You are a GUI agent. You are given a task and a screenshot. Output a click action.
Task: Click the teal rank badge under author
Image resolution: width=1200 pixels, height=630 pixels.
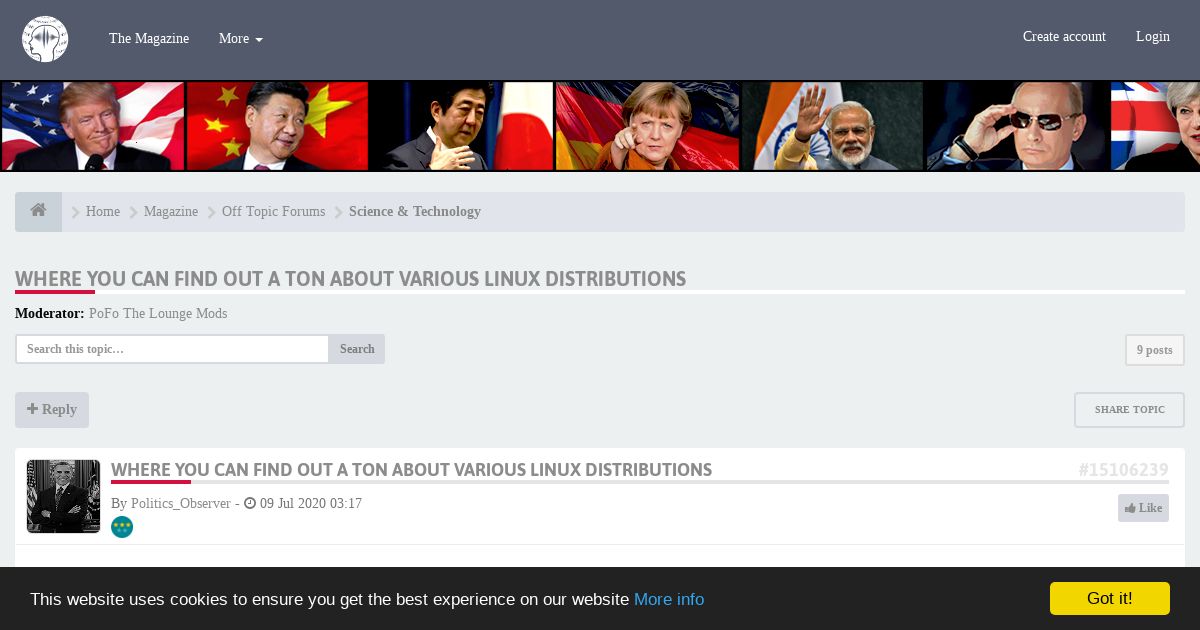122,527
